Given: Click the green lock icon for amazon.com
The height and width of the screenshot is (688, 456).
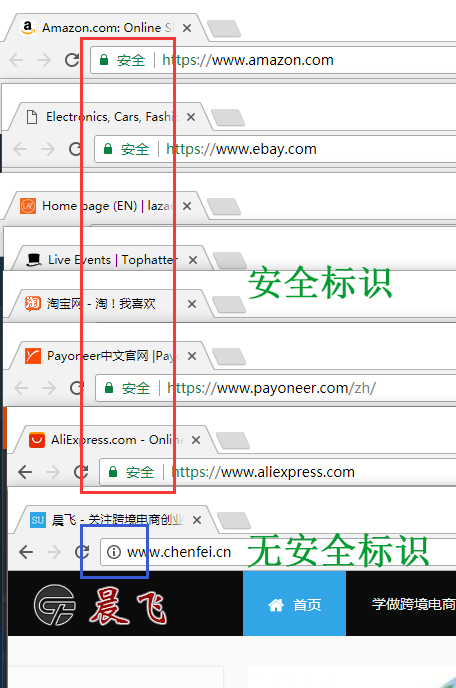Looking at the screenshot, I should [x=104, y=60].
